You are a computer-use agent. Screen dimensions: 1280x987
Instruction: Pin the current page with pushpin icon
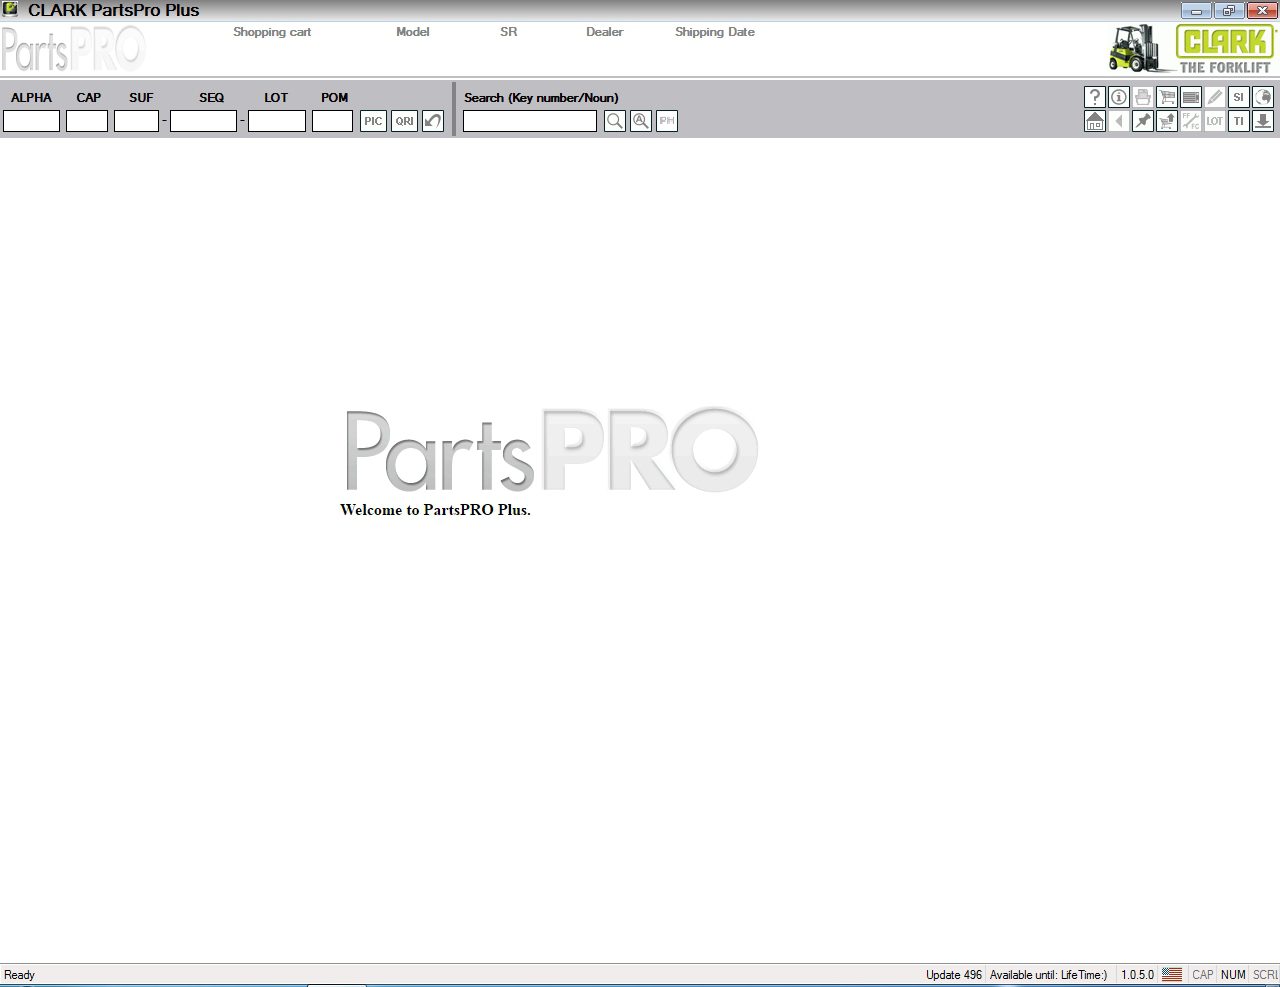click(x=1142, y=121)
